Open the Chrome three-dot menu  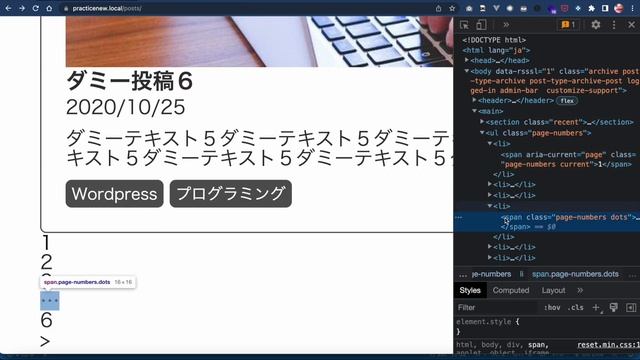[x=632, y=8]
